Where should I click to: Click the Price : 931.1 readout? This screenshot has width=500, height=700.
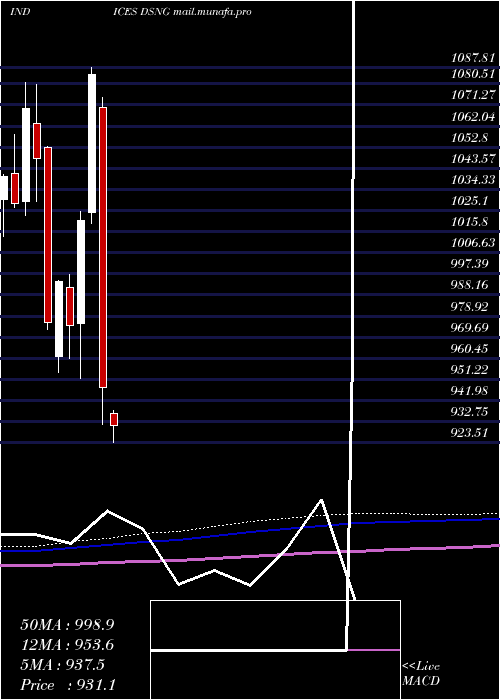coord(68,685)
